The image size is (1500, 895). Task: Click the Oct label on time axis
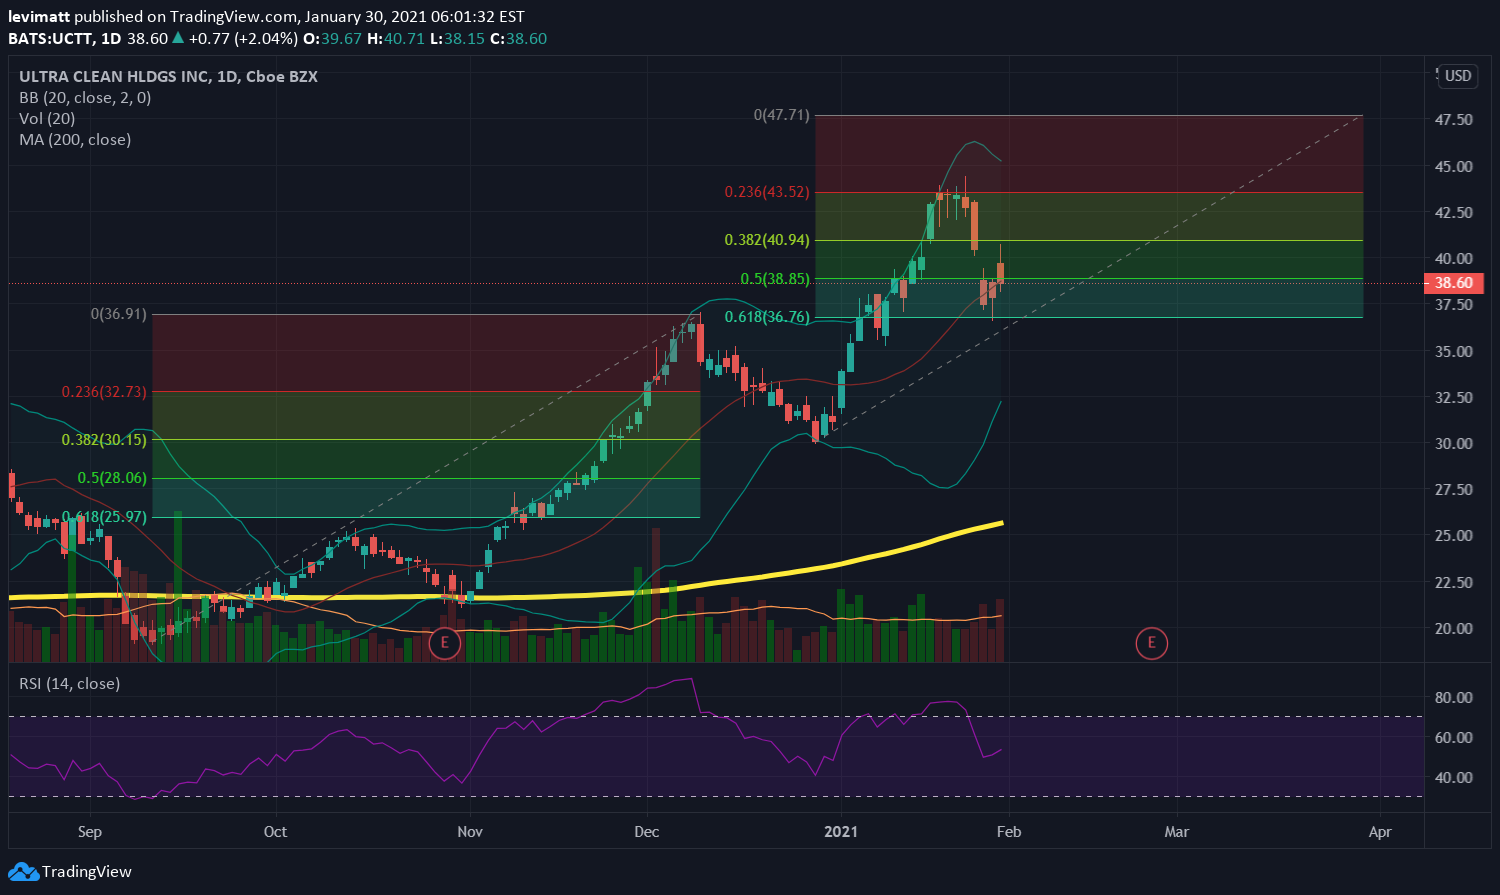tap(275, 832)
